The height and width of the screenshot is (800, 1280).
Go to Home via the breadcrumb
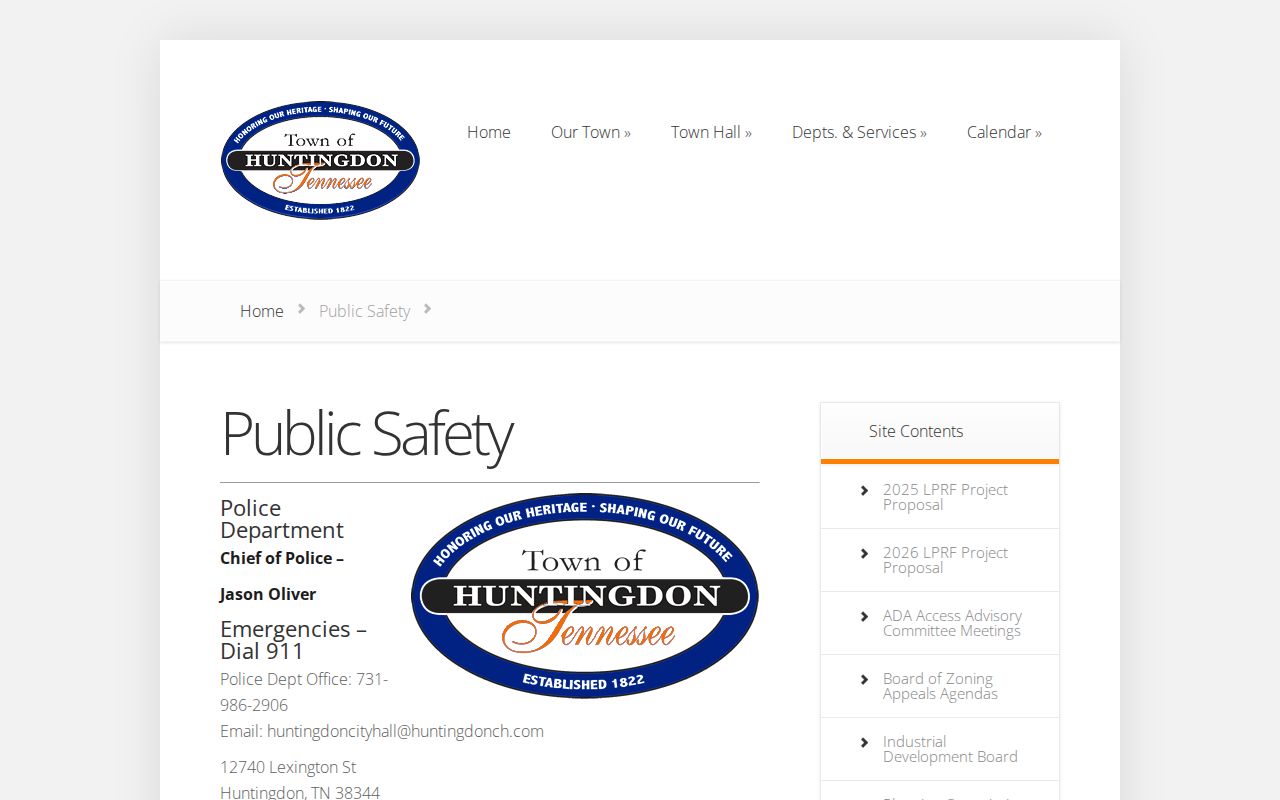262,311
